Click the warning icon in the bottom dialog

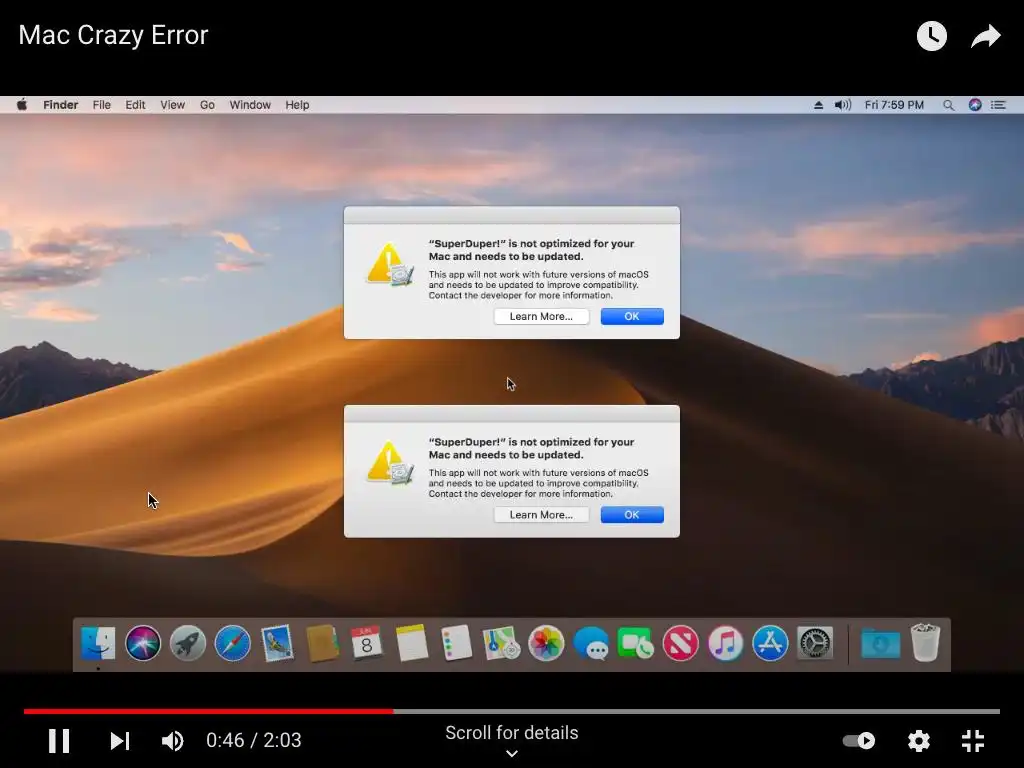click(390, 462)
